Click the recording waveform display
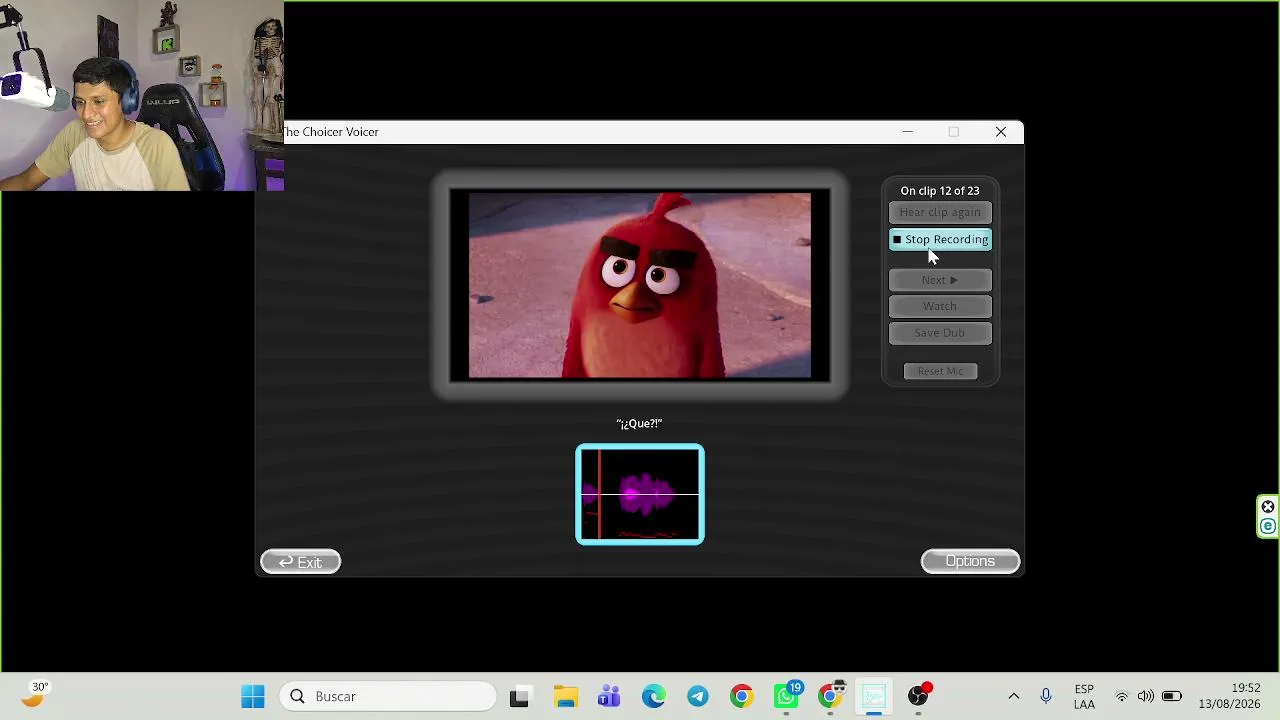Viewport: 1280px width, 720px height. [x=640, y=495]
